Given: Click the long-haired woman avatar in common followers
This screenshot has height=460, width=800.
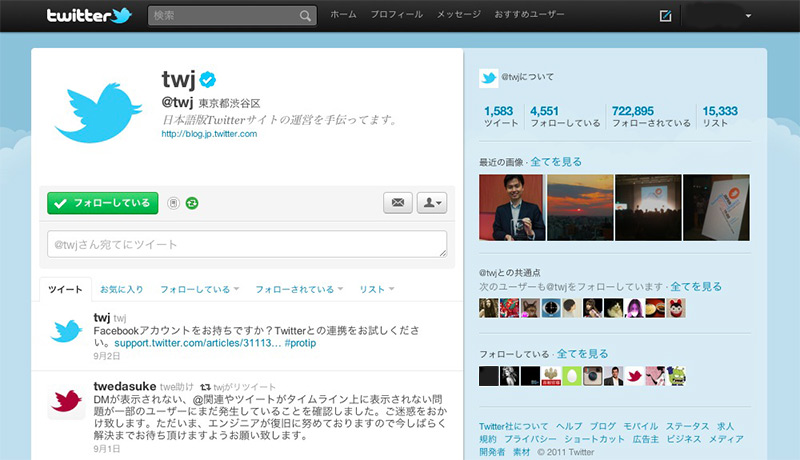Looking at the screenshot, I should coord(488,308).
